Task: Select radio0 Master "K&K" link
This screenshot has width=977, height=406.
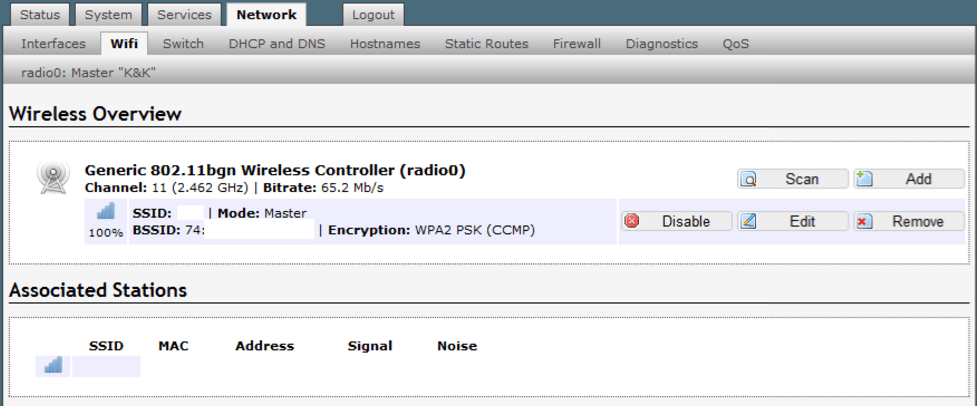Action: (x=88, y=73)
